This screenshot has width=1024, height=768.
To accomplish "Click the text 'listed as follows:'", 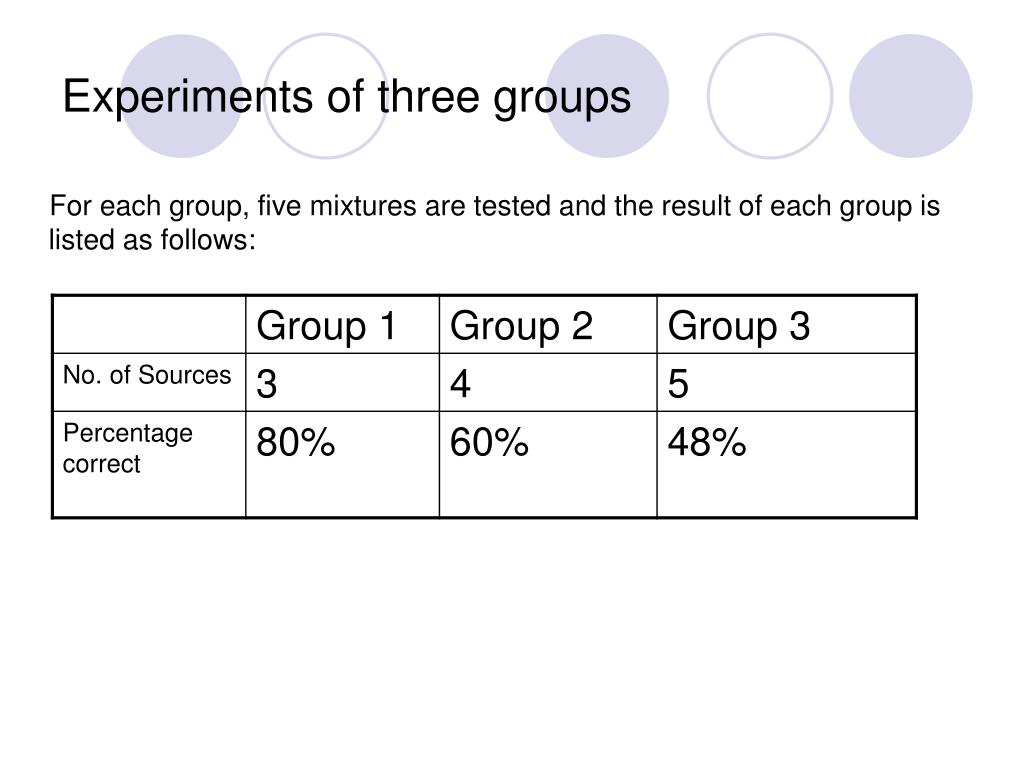I will (152, 240).
